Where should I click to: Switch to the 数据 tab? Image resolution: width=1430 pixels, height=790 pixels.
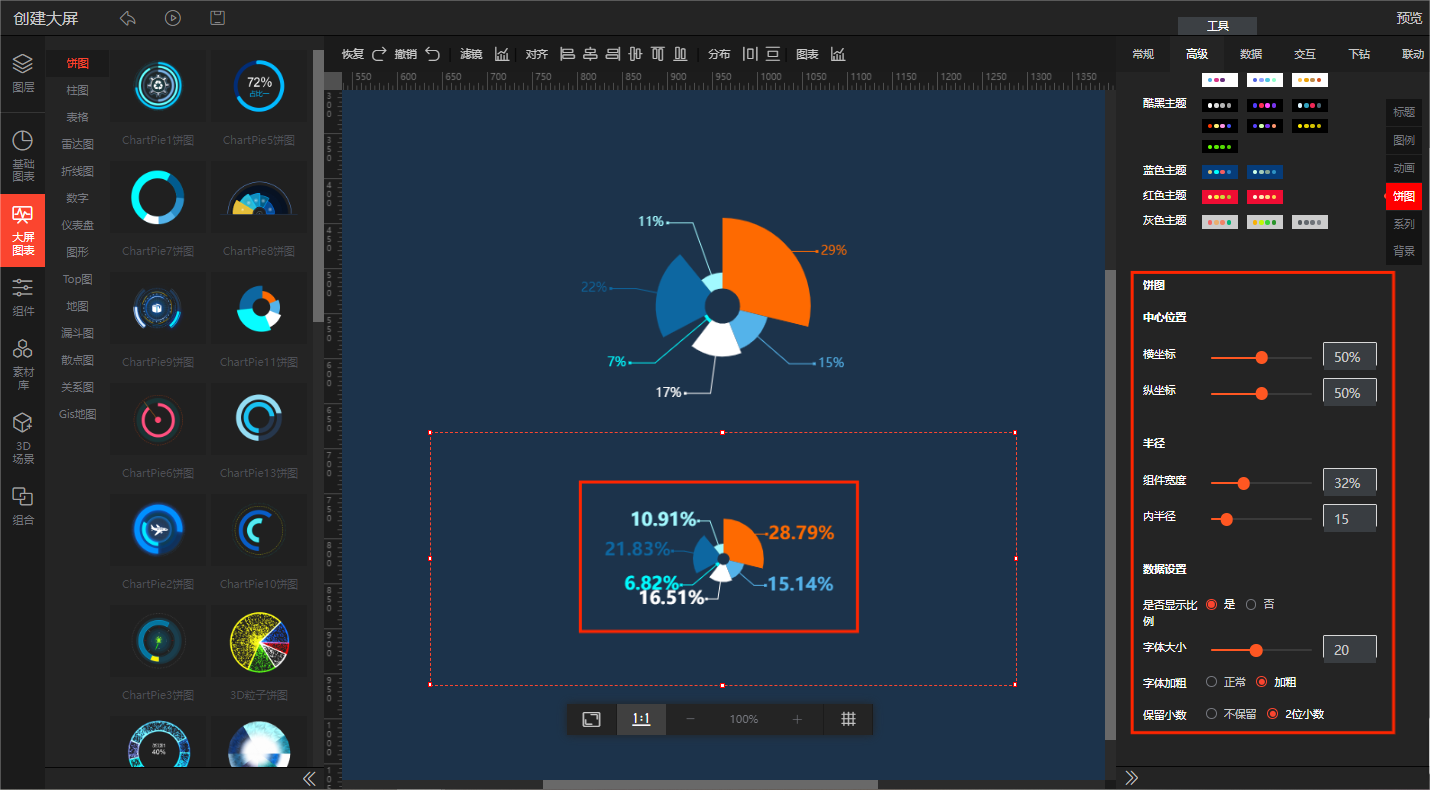pyautogui.click(x=1251, y=54)
